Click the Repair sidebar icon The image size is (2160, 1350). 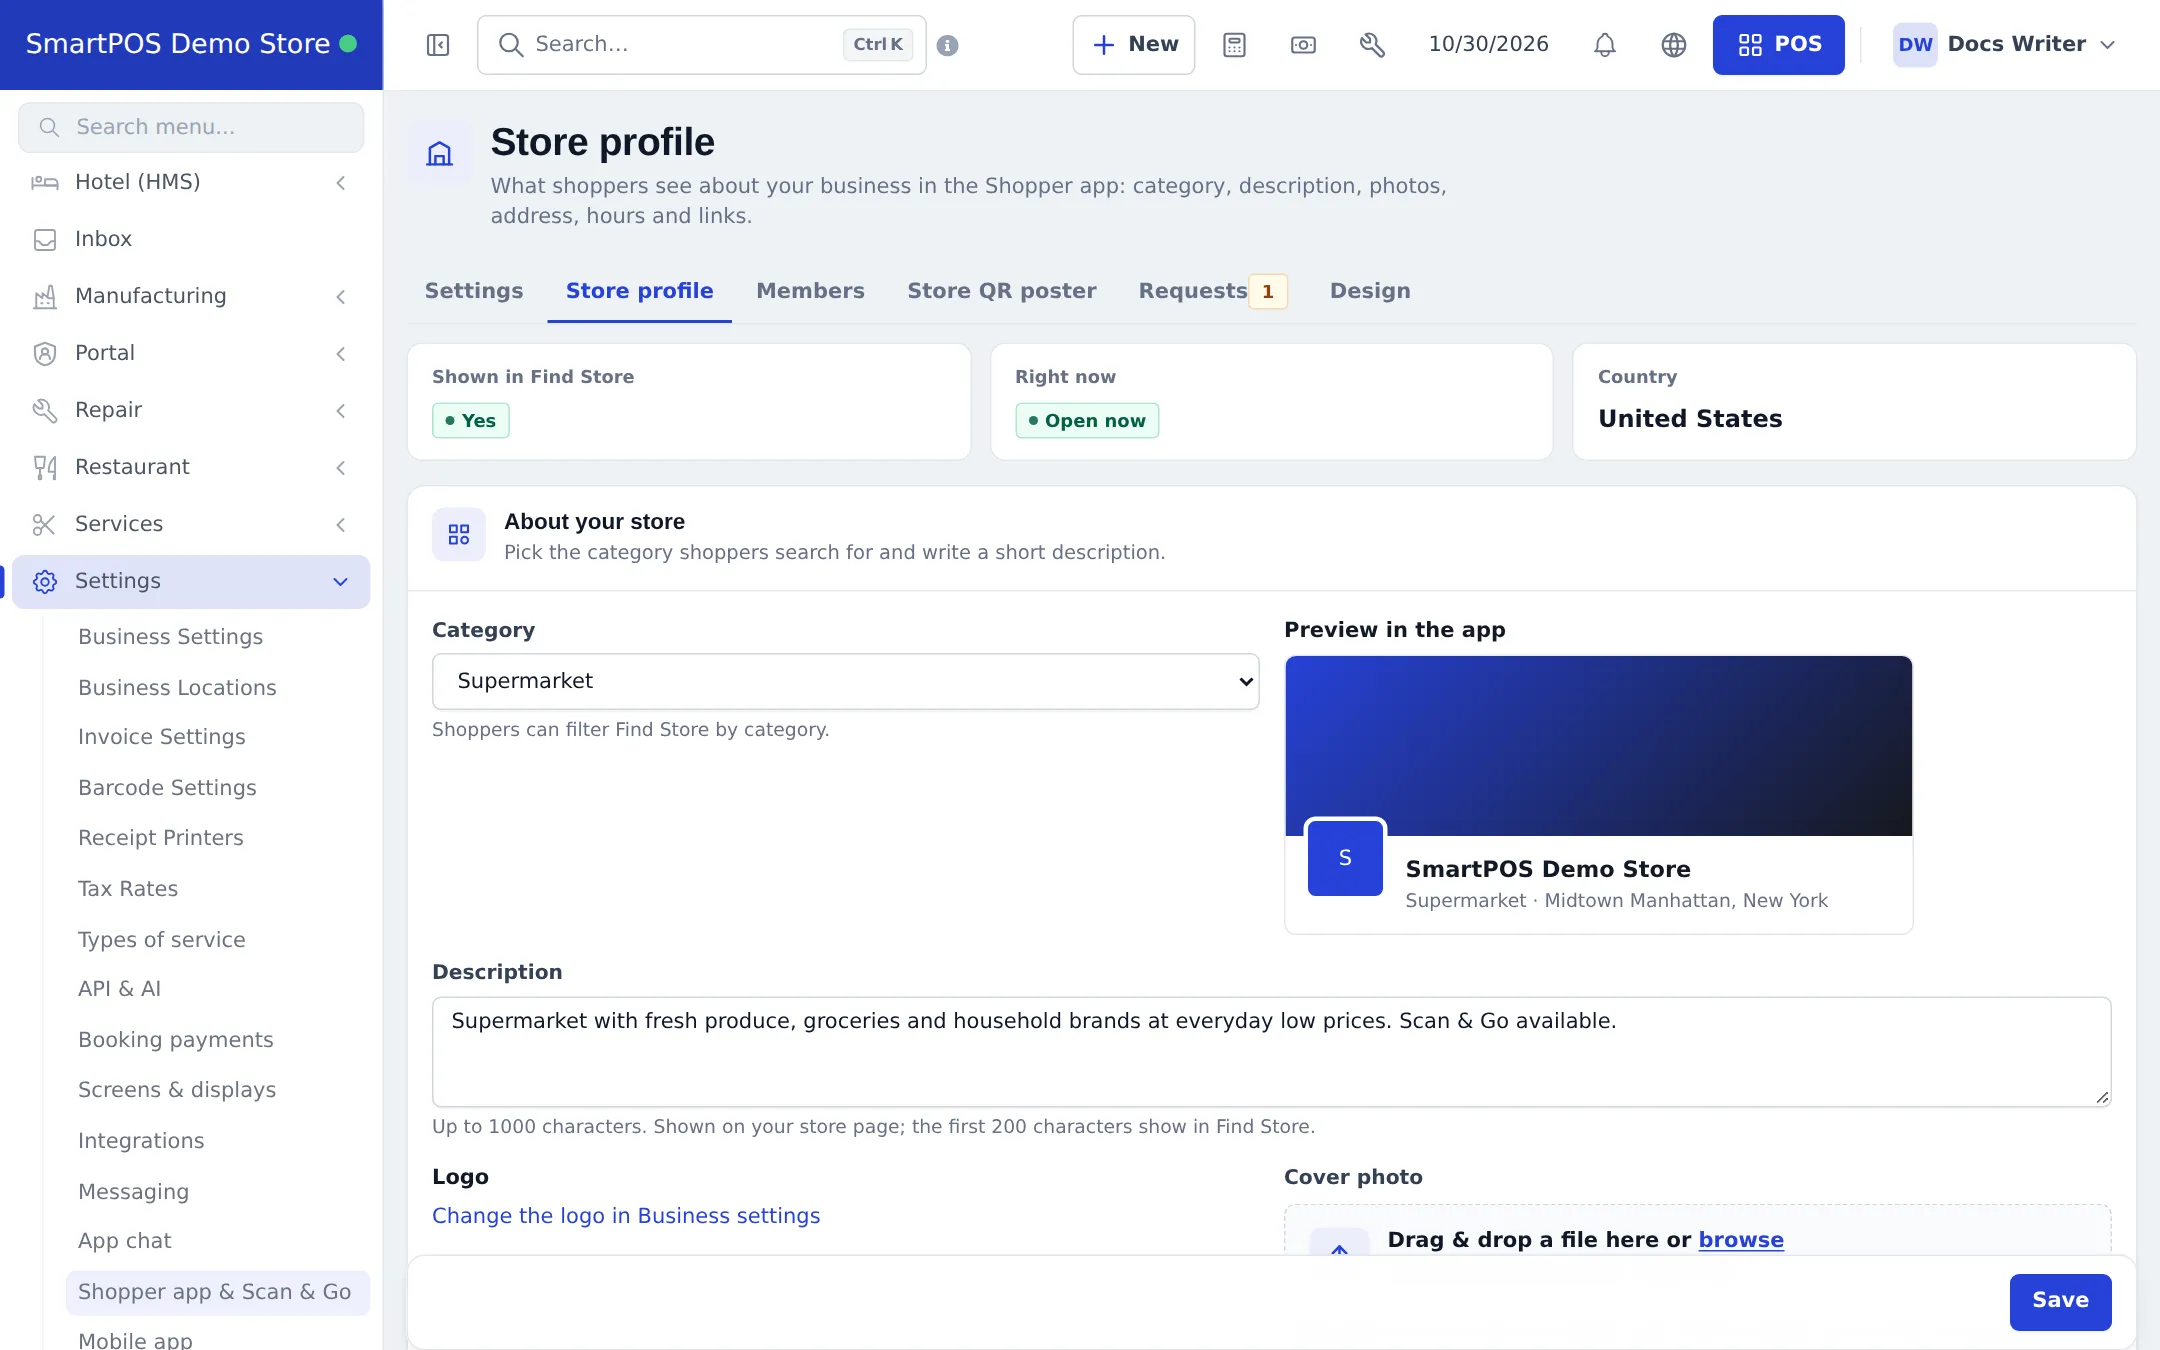coord(45,411)
